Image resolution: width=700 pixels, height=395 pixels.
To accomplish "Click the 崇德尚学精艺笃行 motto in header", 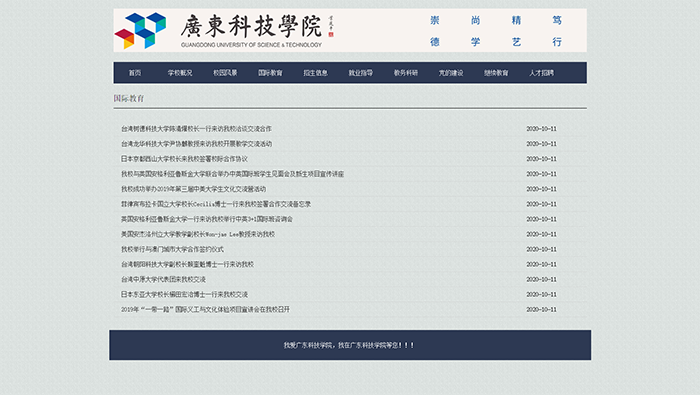I will (496, 31).
